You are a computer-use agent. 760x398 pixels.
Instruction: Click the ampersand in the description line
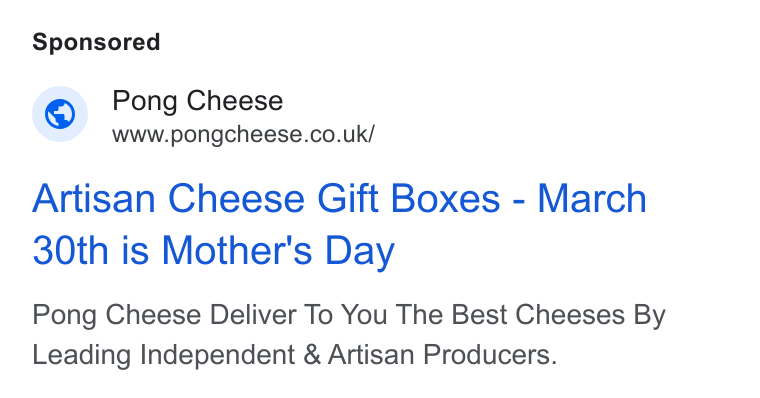click(x=312, y=355)
